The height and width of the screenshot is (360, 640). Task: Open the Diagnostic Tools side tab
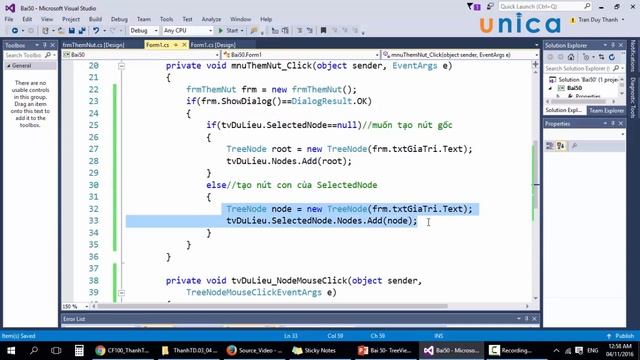(x=633, y=97)
